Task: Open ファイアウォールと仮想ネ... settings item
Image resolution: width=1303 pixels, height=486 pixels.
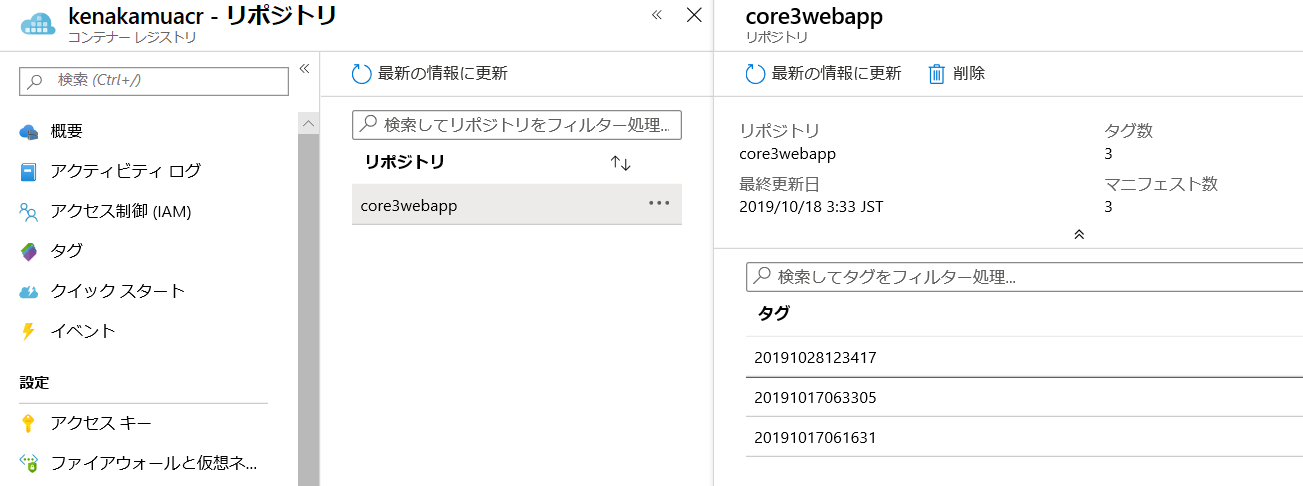Action: [153, 463]
